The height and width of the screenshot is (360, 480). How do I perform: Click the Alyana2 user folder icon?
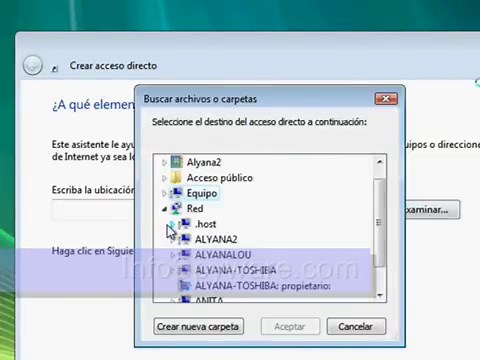[176, 162]
